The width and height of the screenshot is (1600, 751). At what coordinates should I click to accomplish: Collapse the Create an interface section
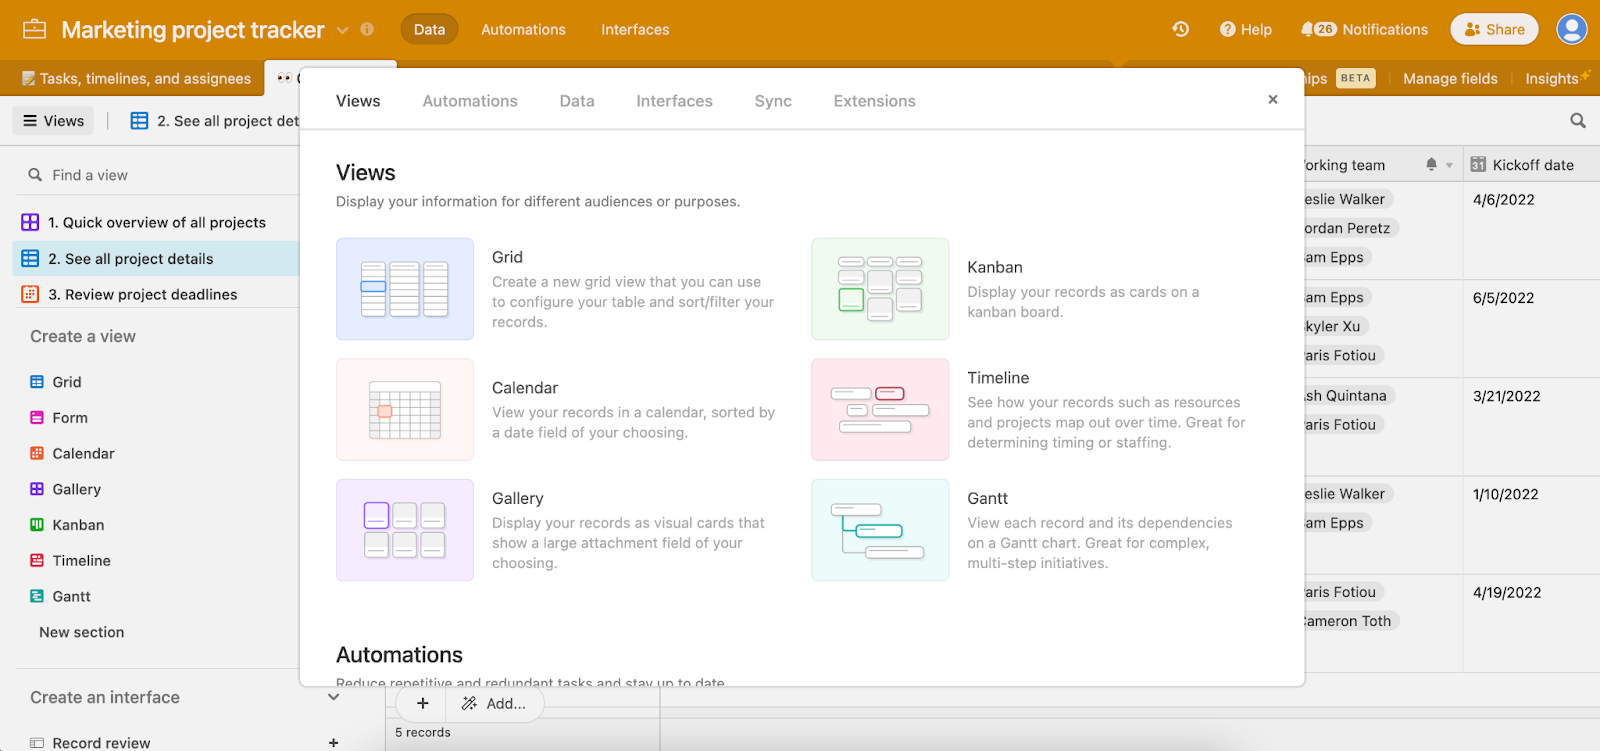(x=334, y=697)
